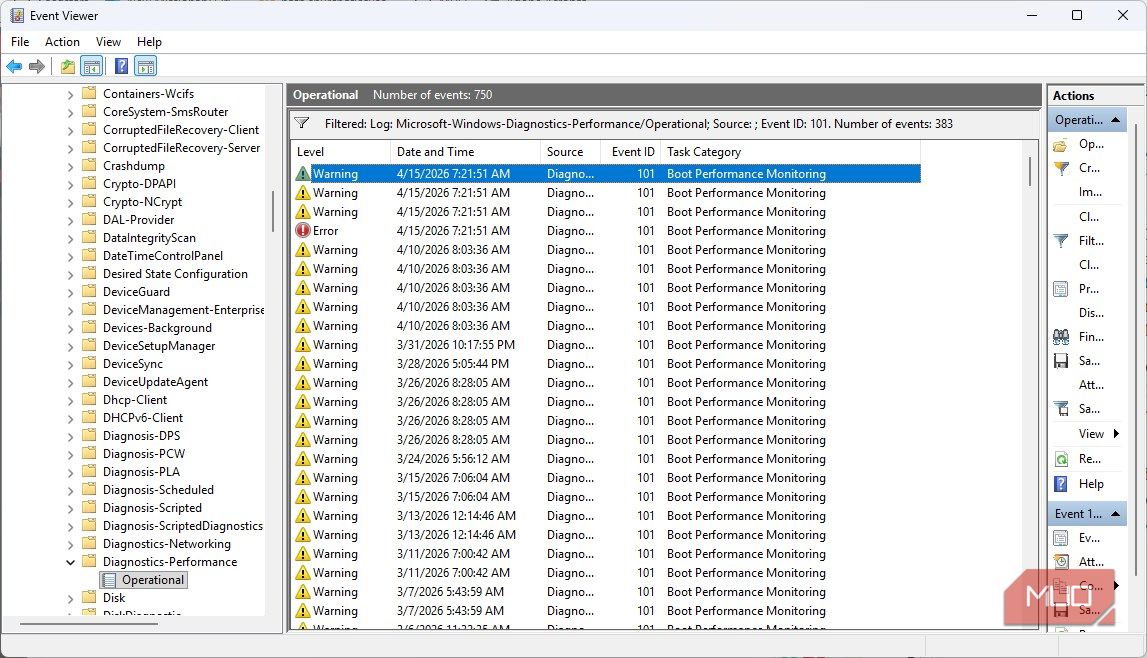This screenshot has width=1147, height=658.
Task: Sort by the Event ID column header
Action: pos(631,152)
